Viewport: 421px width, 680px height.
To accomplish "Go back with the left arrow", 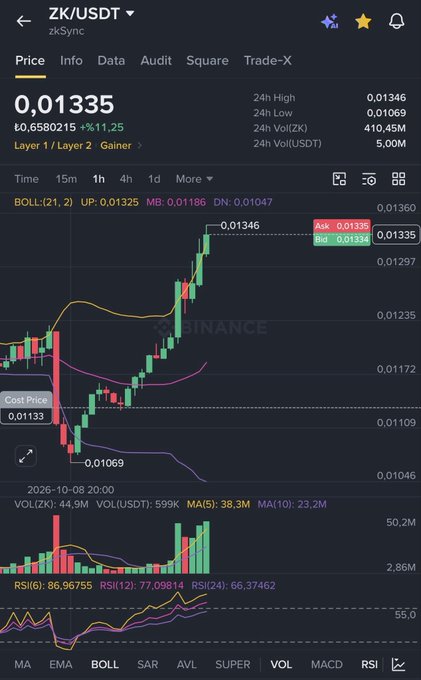I will coord(23,21).
